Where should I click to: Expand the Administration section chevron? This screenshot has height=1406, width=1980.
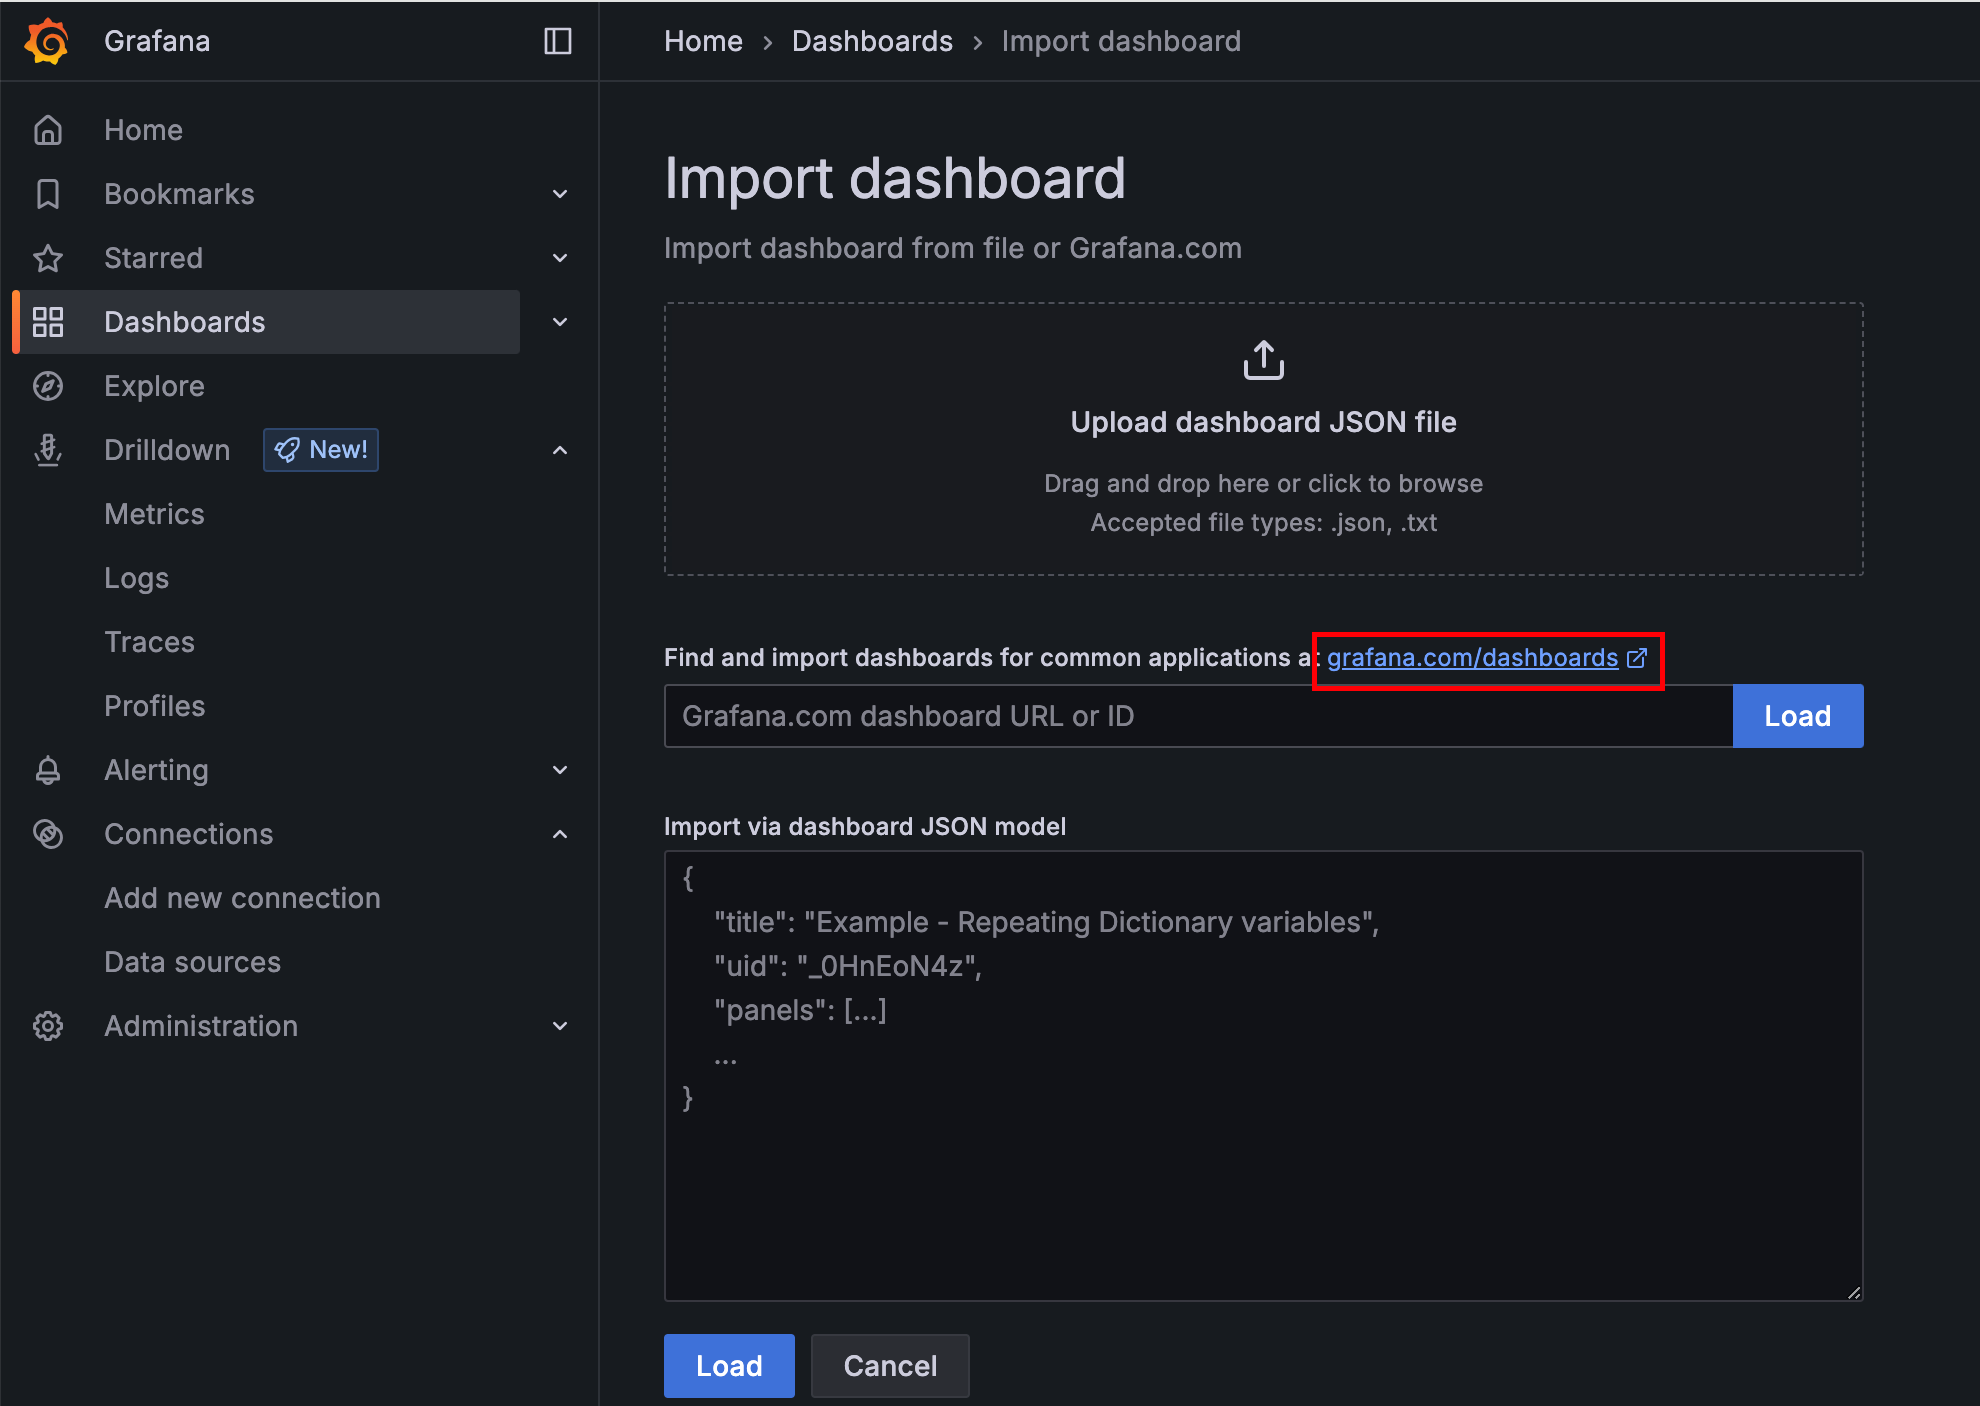[x=560, y=1026]
